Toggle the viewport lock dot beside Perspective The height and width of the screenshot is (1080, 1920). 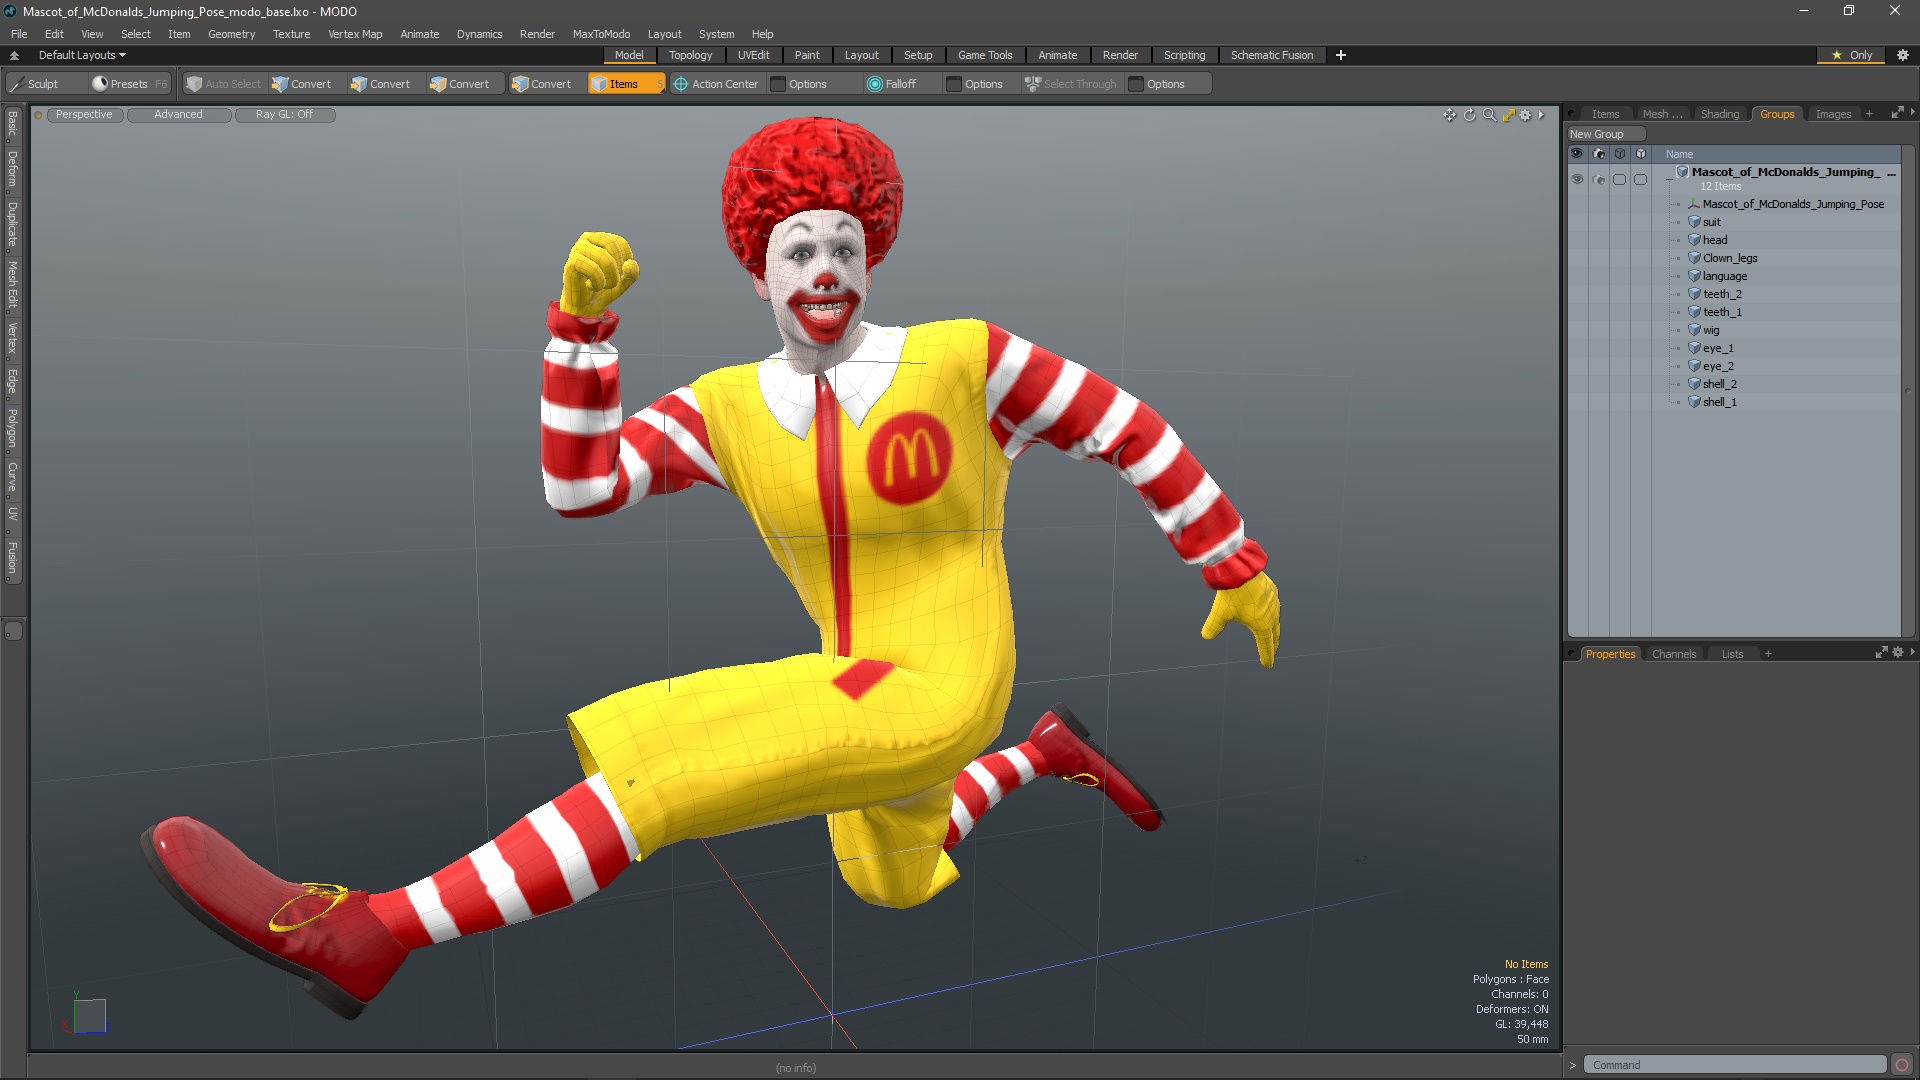pyautogui.click(x=38, y=115)
